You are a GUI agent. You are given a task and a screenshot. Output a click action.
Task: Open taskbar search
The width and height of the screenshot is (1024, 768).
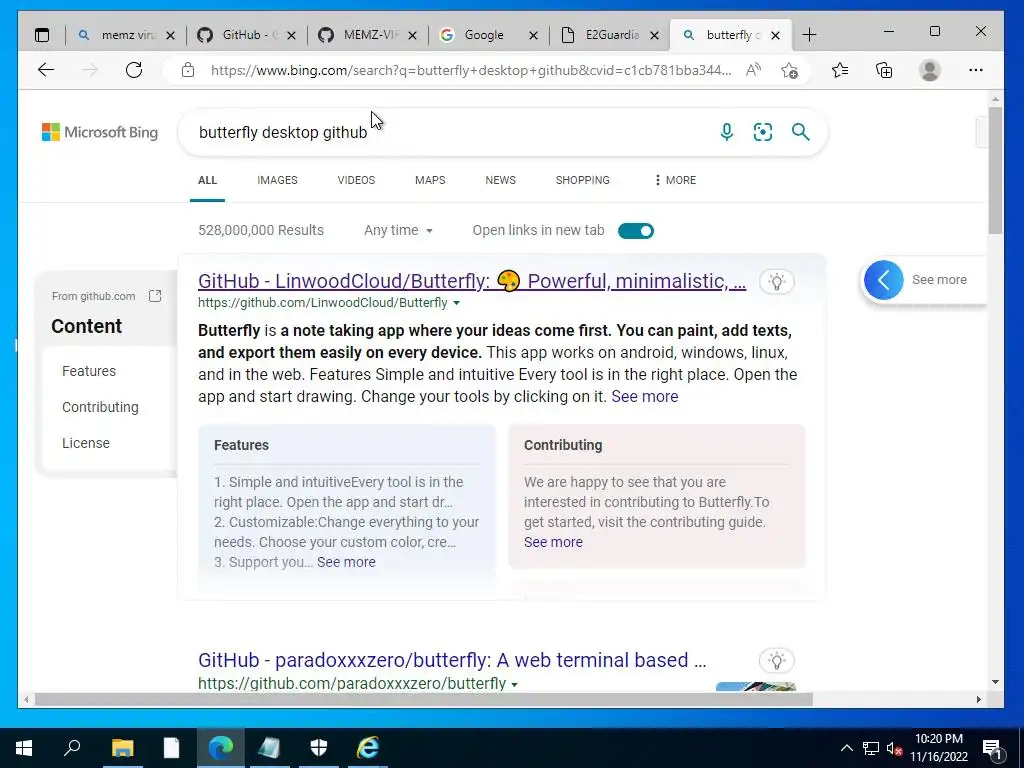72,748
